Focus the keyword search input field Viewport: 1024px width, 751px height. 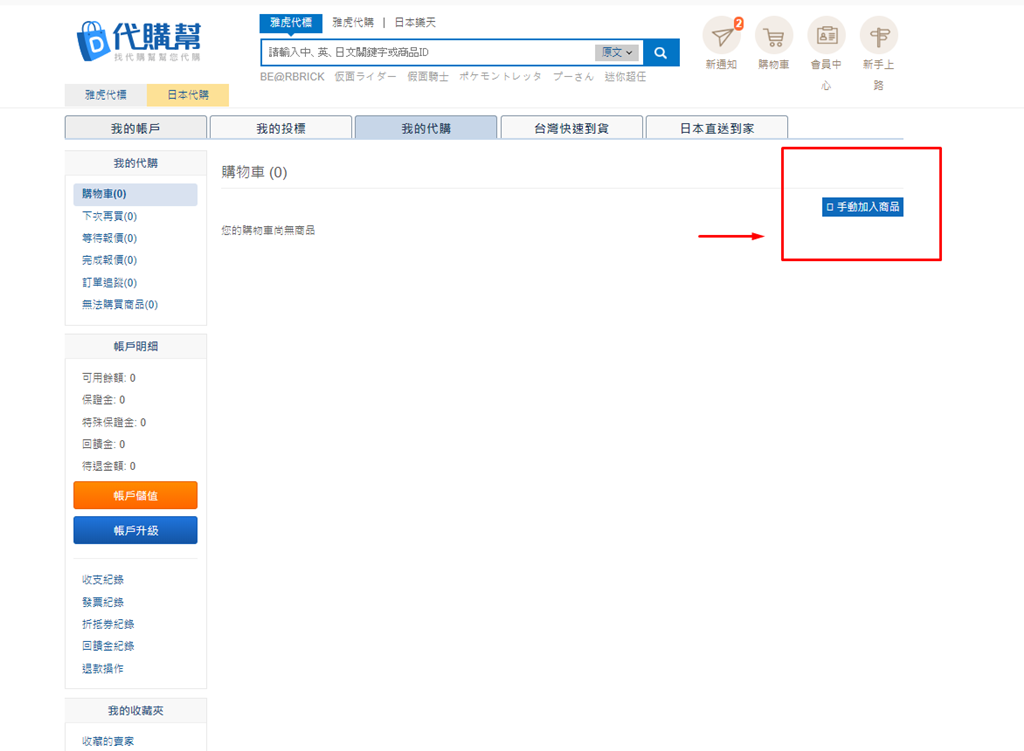pyautogui.click(x=428, y=52)
